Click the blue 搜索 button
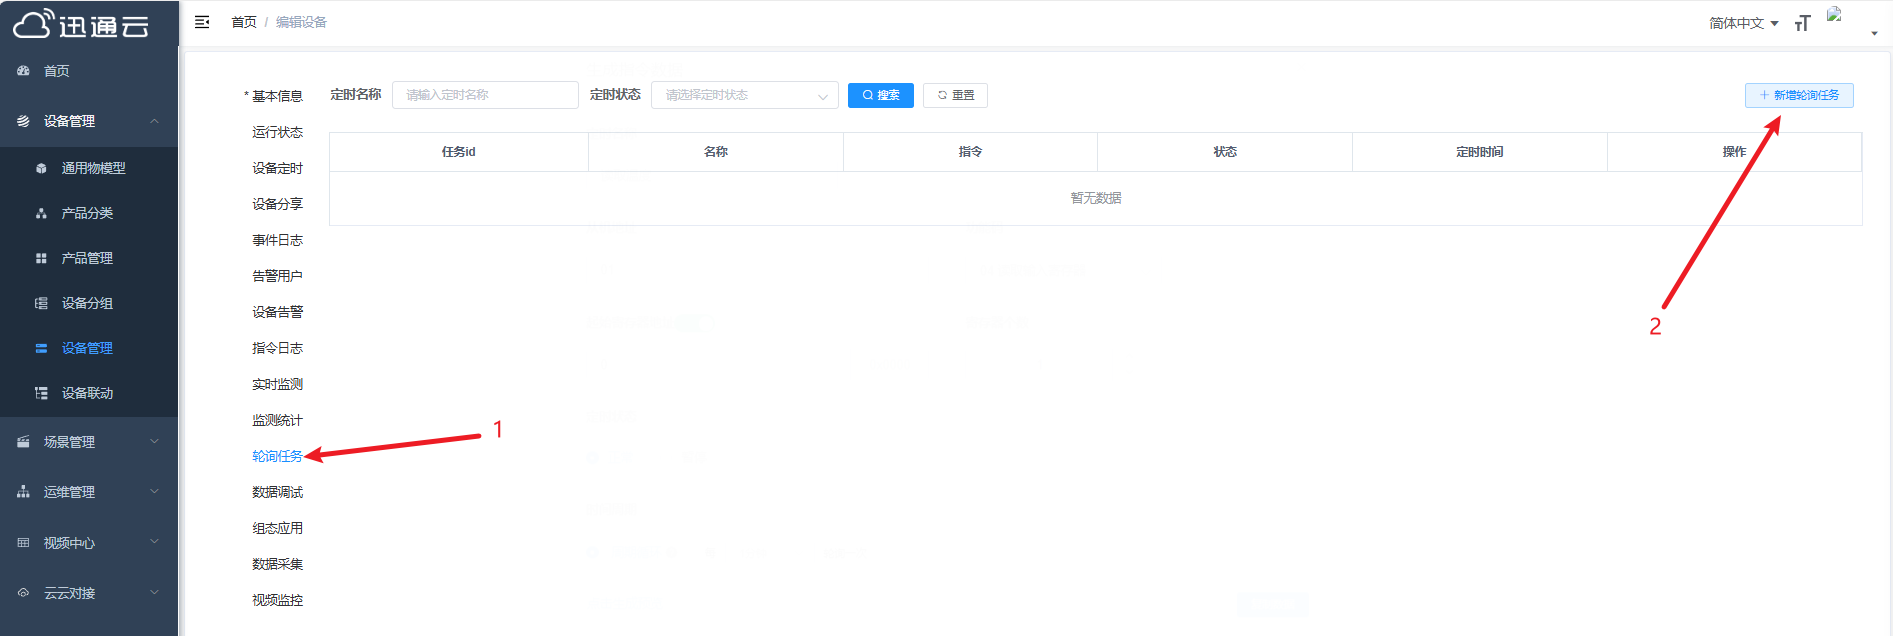 [x=880, y=95]
